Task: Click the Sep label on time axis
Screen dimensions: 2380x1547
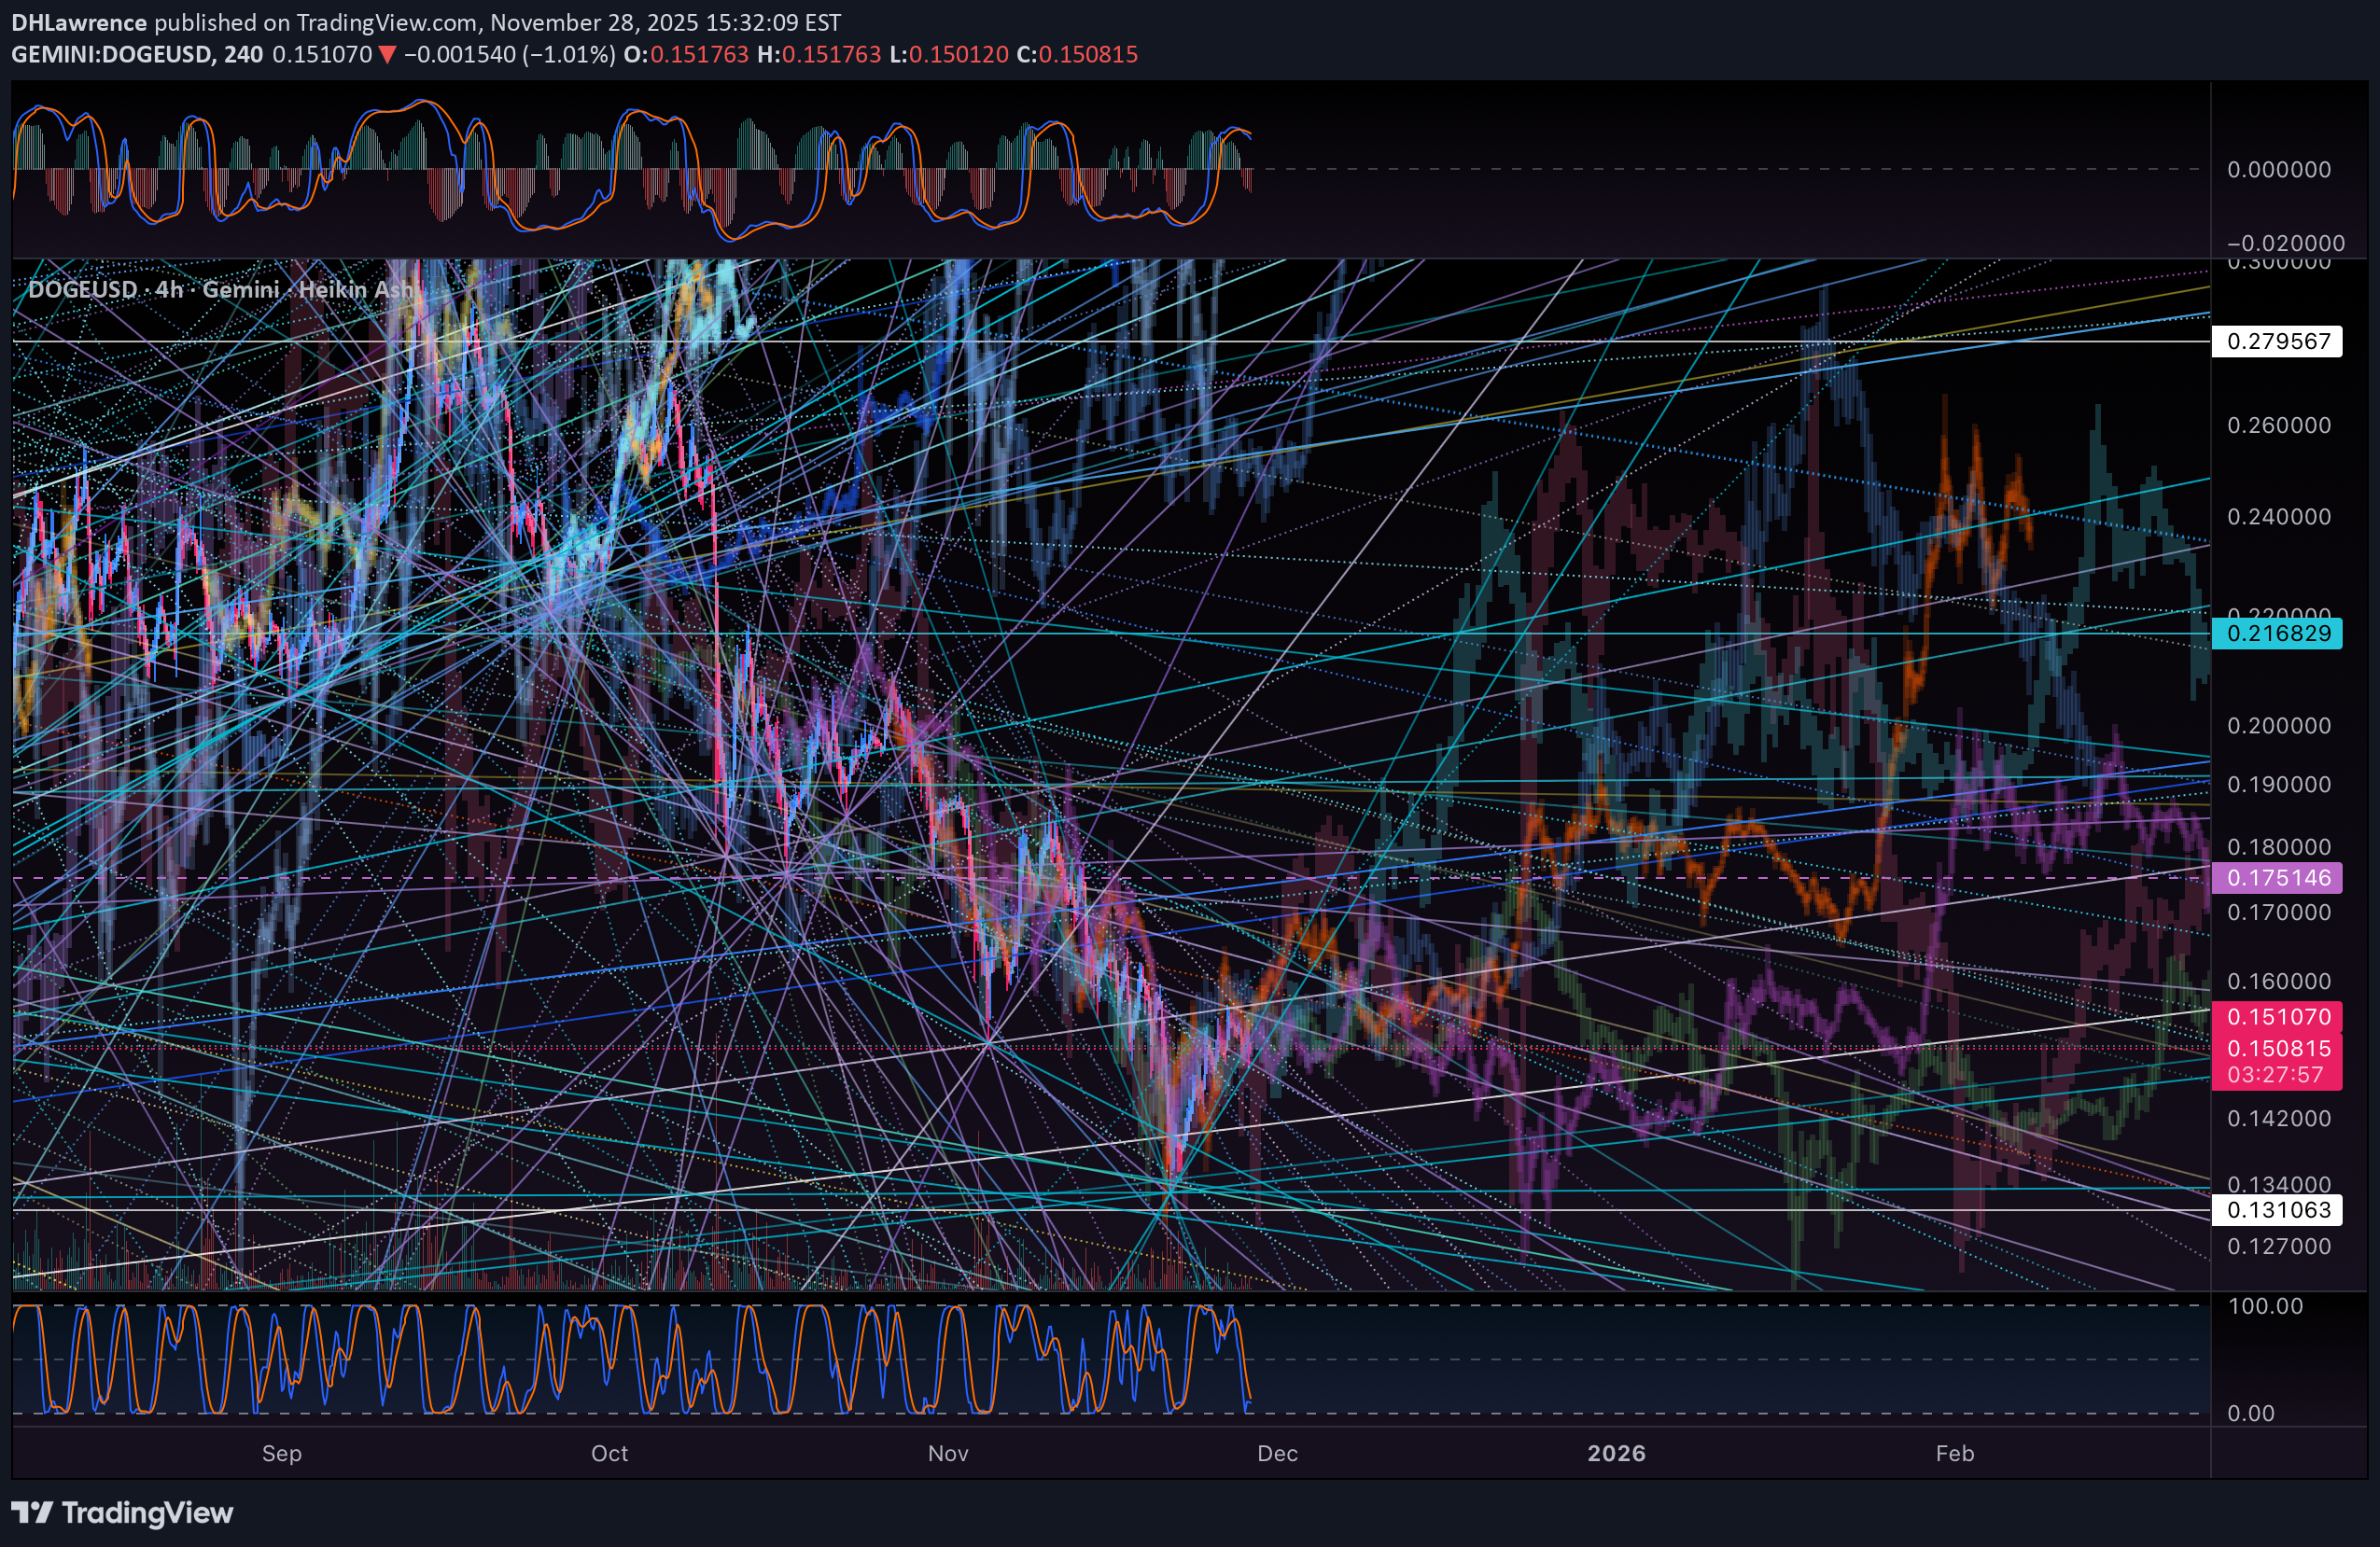Action: pyautogui.click(x=281, y=1453)
